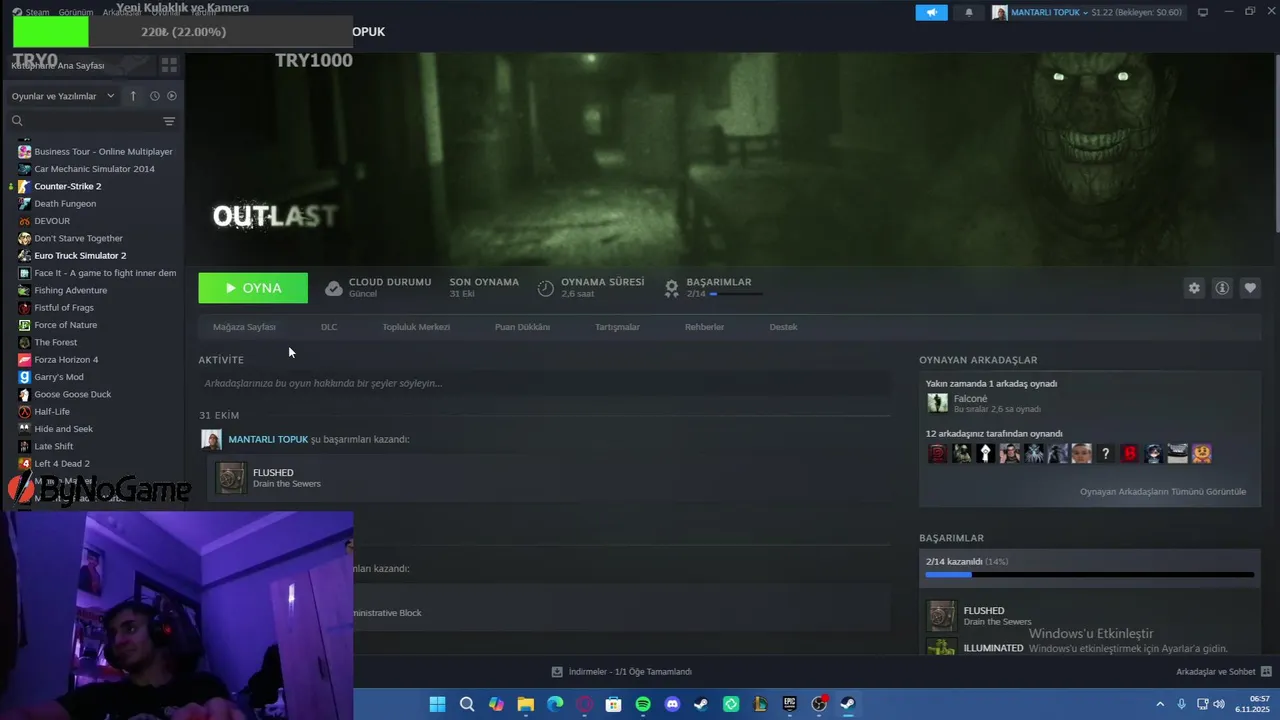
Task: Click Left 4 Dead 2 game icon
Action: pos(25,464)
